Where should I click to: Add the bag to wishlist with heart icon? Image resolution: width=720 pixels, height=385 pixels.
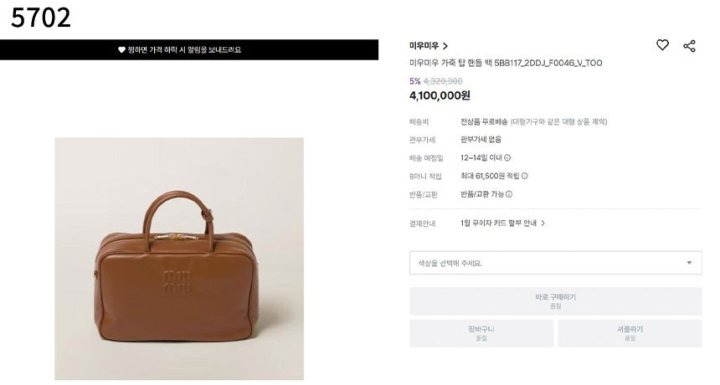tap(662, 45)
